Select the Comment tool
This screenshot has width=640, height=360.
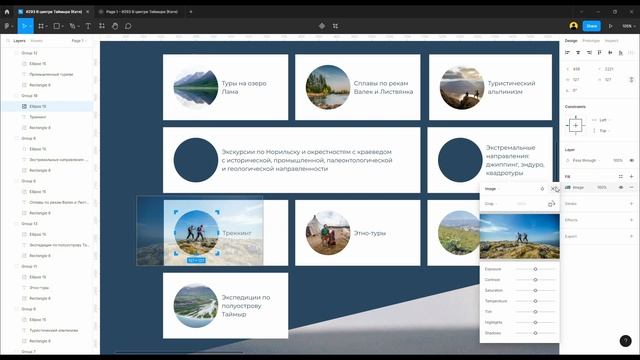pyautogui.click(x=128, y=26)
